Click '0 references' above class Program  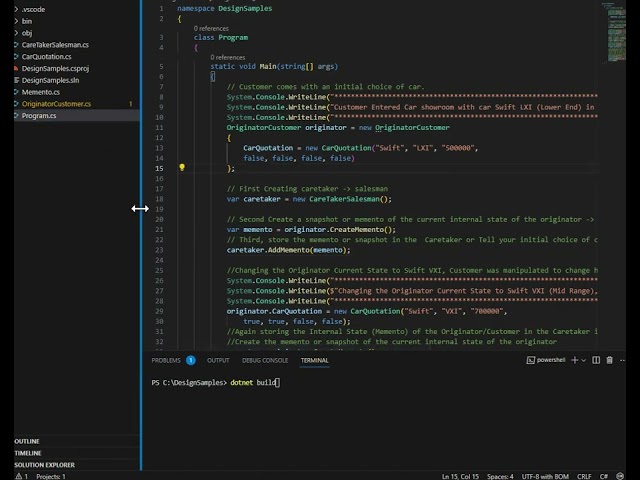click(211, 28)
